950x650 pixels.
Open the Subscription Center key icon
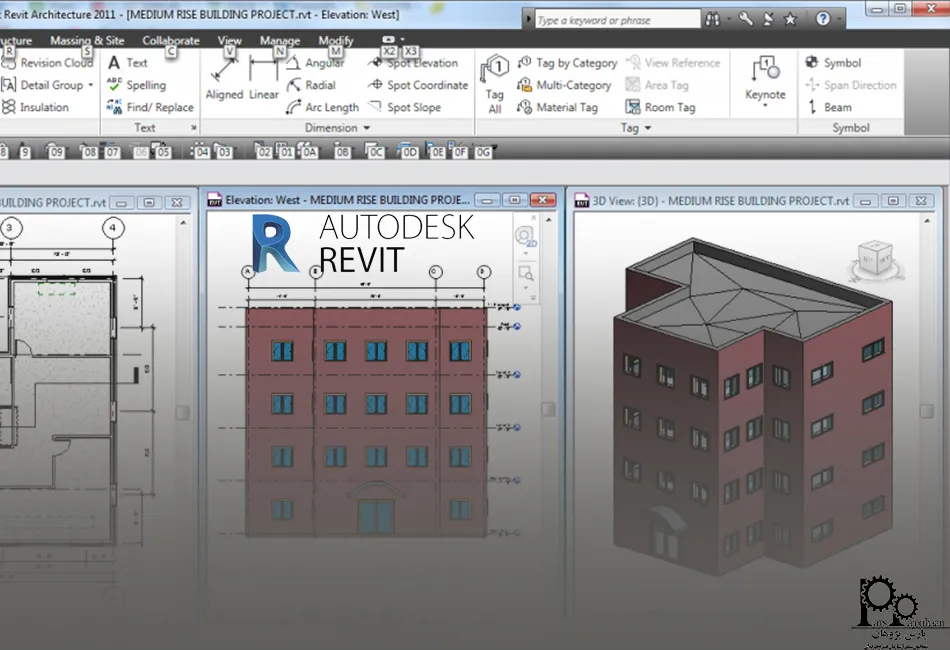point(746,19)
